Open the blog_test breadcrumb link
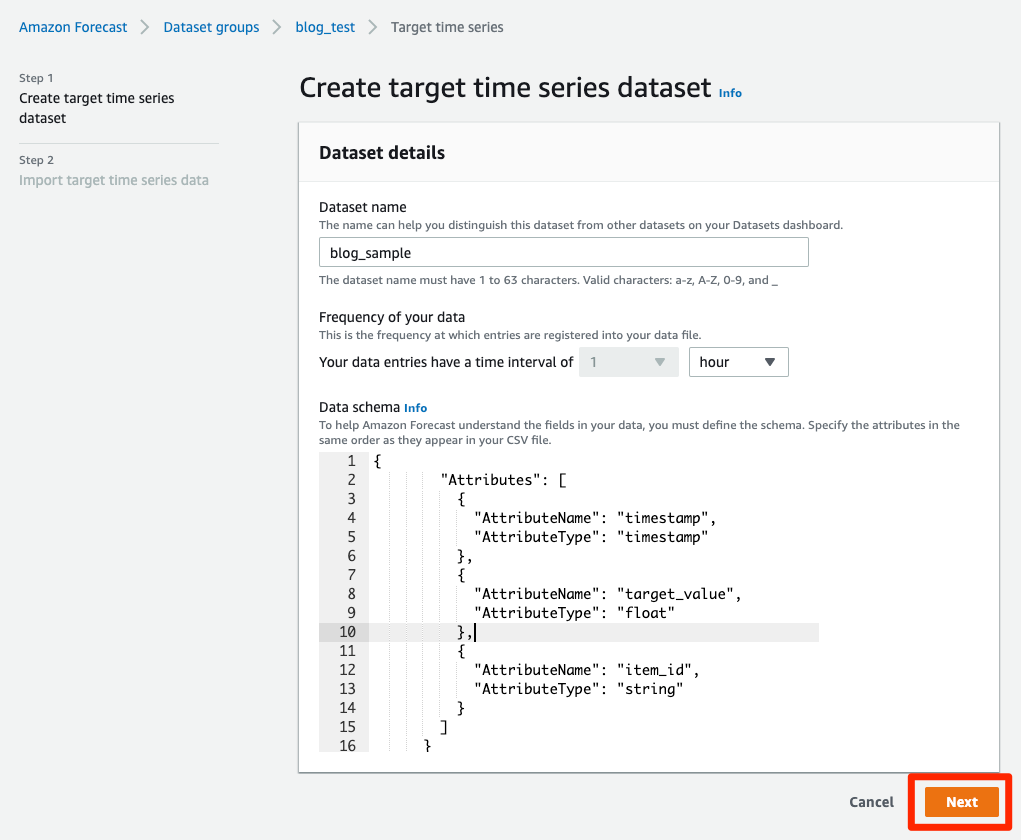This screenshot has height=840, width=1021. click(325, 27)
